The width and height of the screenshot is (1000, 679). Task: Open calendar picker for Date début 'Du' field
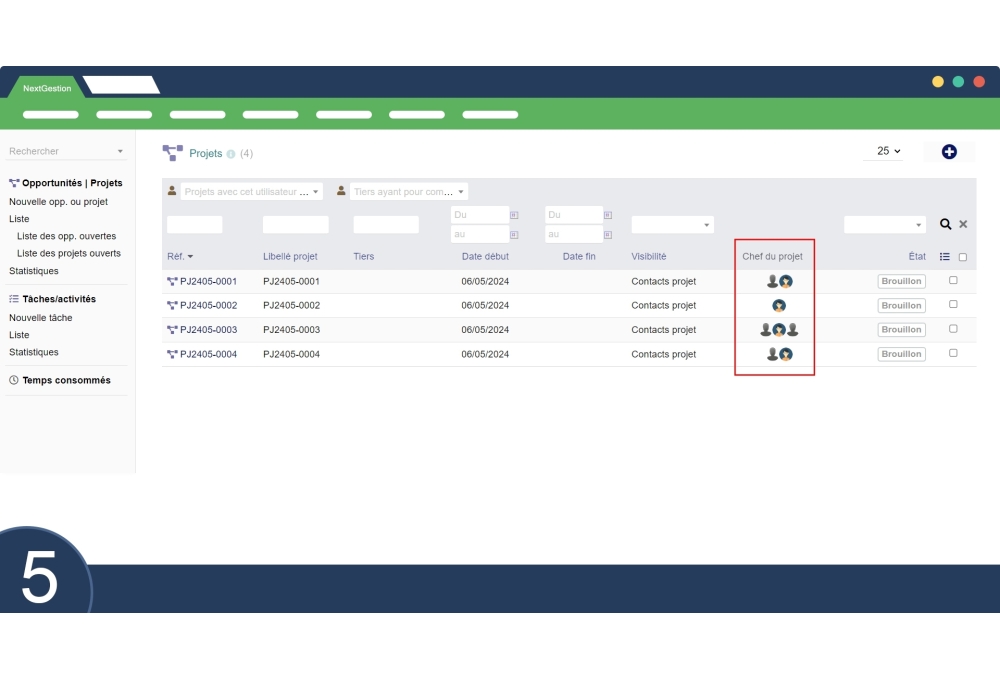514,215
